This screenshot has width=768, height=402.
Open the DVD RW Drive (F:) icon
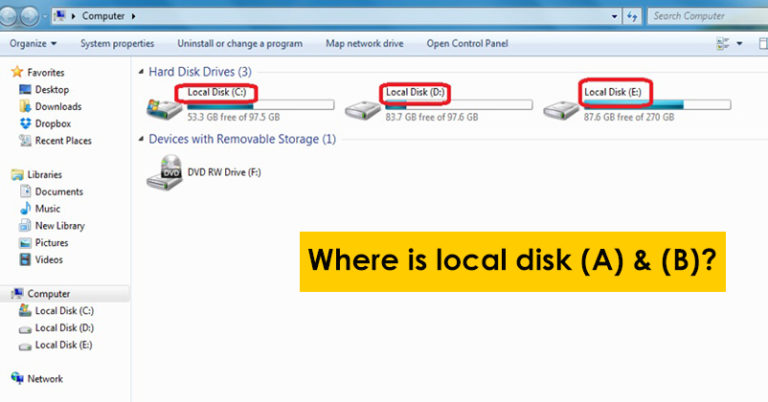(x=164, y=173)
